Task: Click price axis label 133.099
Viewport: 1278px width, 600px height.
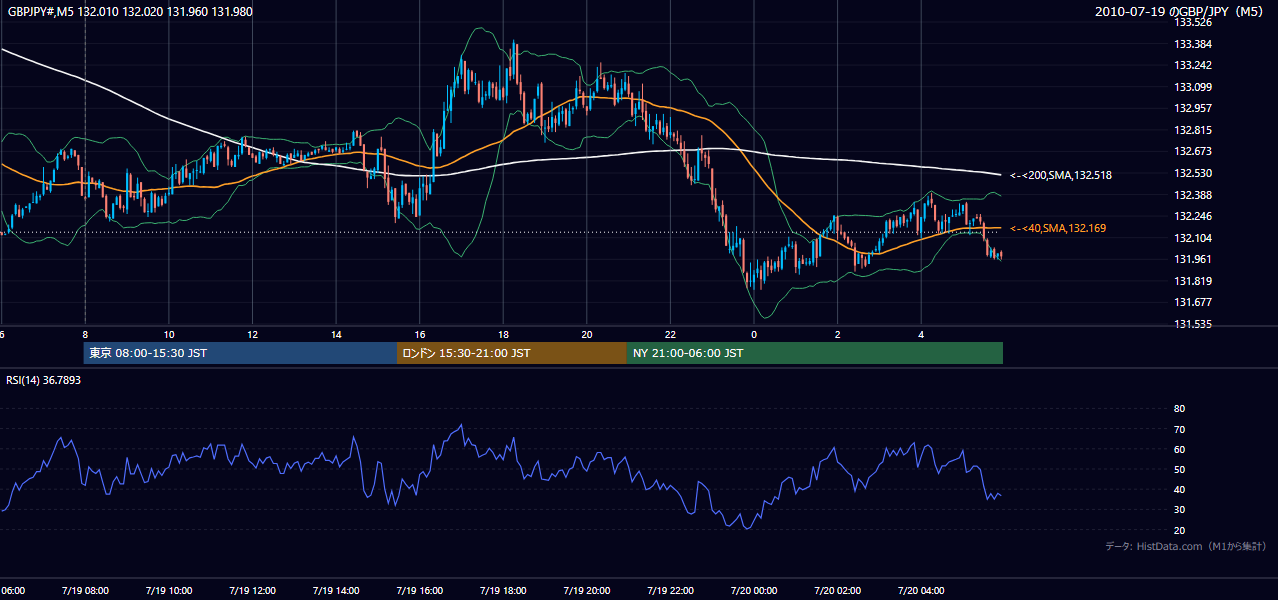Action: click(x=1192, y=87)
